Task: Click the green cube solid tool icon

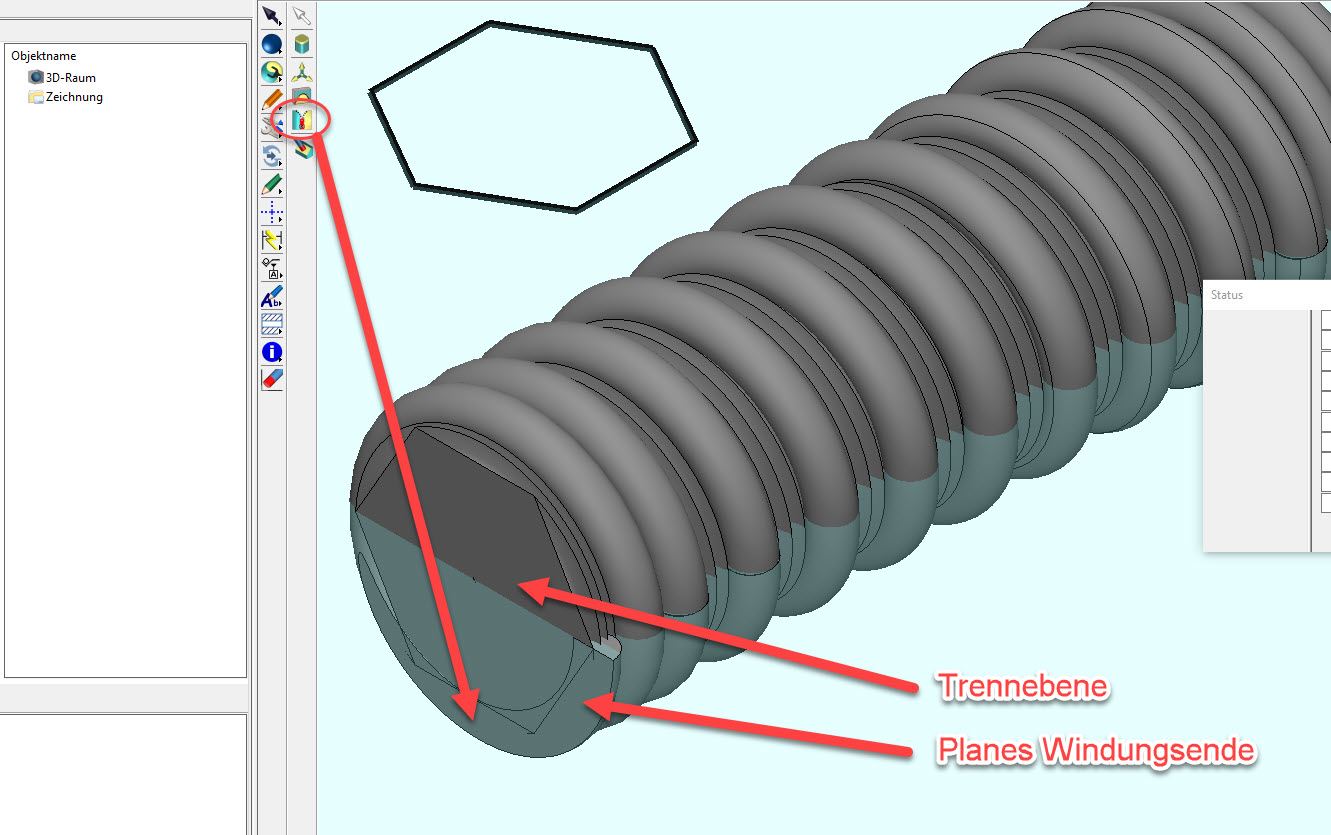Action: tap(302, 44)
